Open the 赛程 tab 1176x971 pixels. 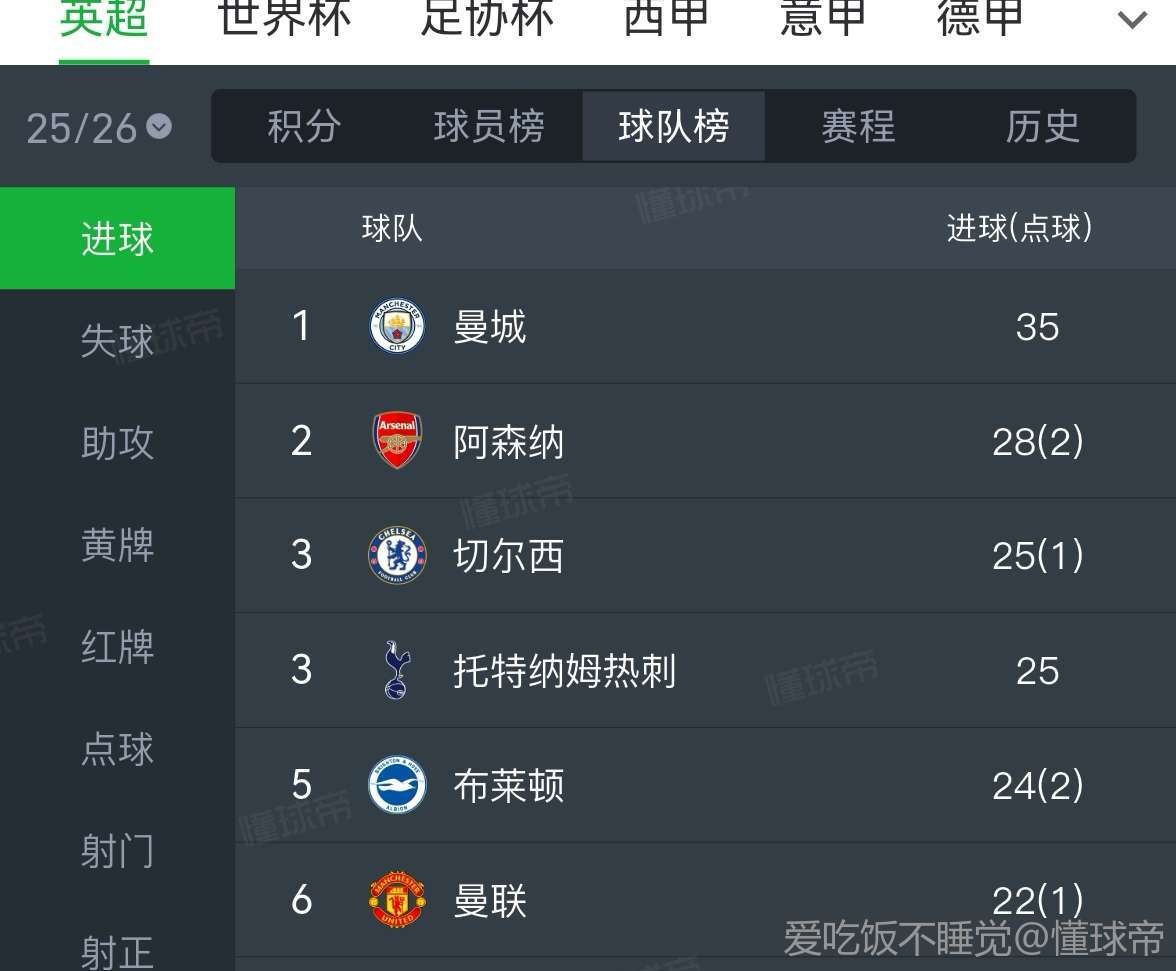click(858, 127)
